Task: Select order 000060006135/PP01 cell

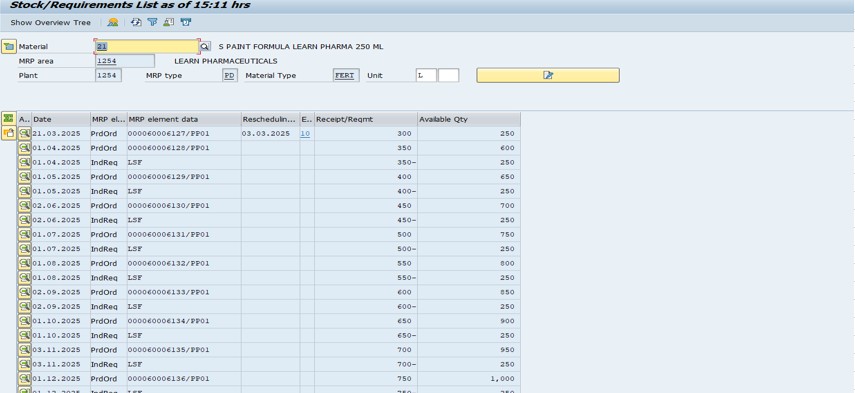Action: tap(184, 350)
